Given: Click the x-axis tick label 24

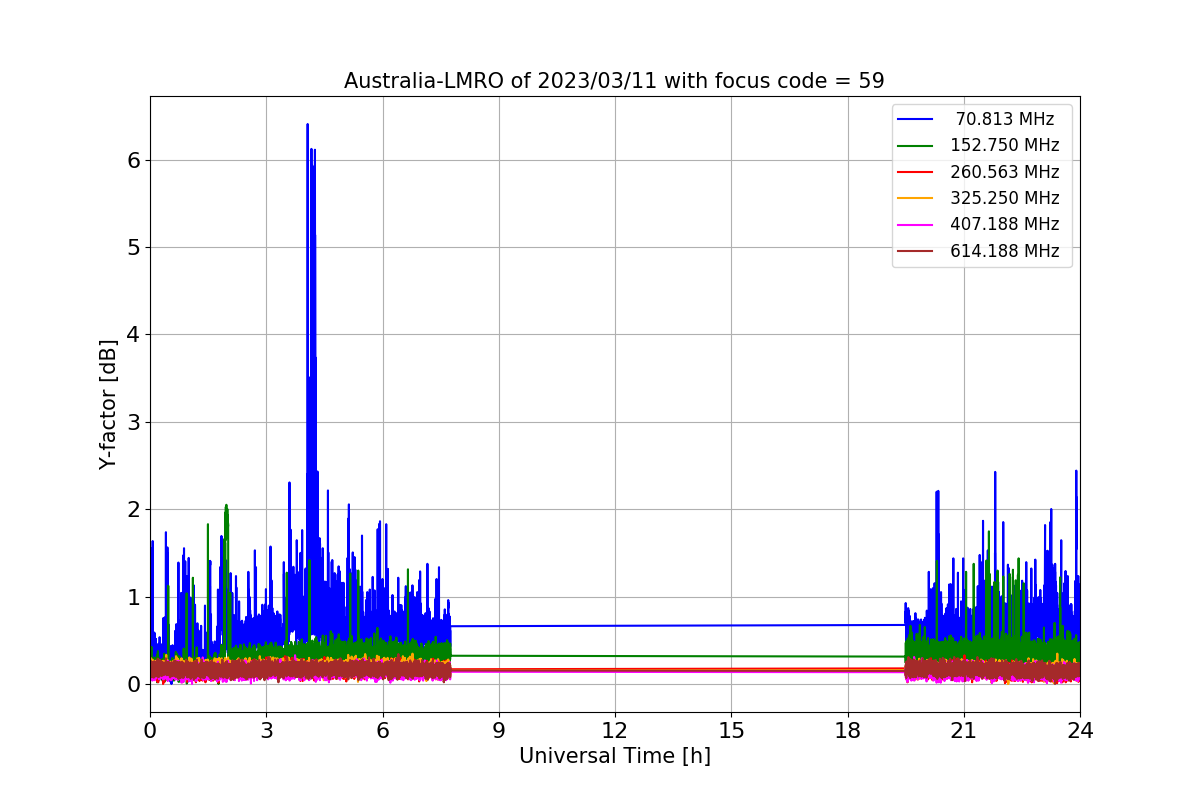Looking at the screenshot, I should tap(1079, 731).
